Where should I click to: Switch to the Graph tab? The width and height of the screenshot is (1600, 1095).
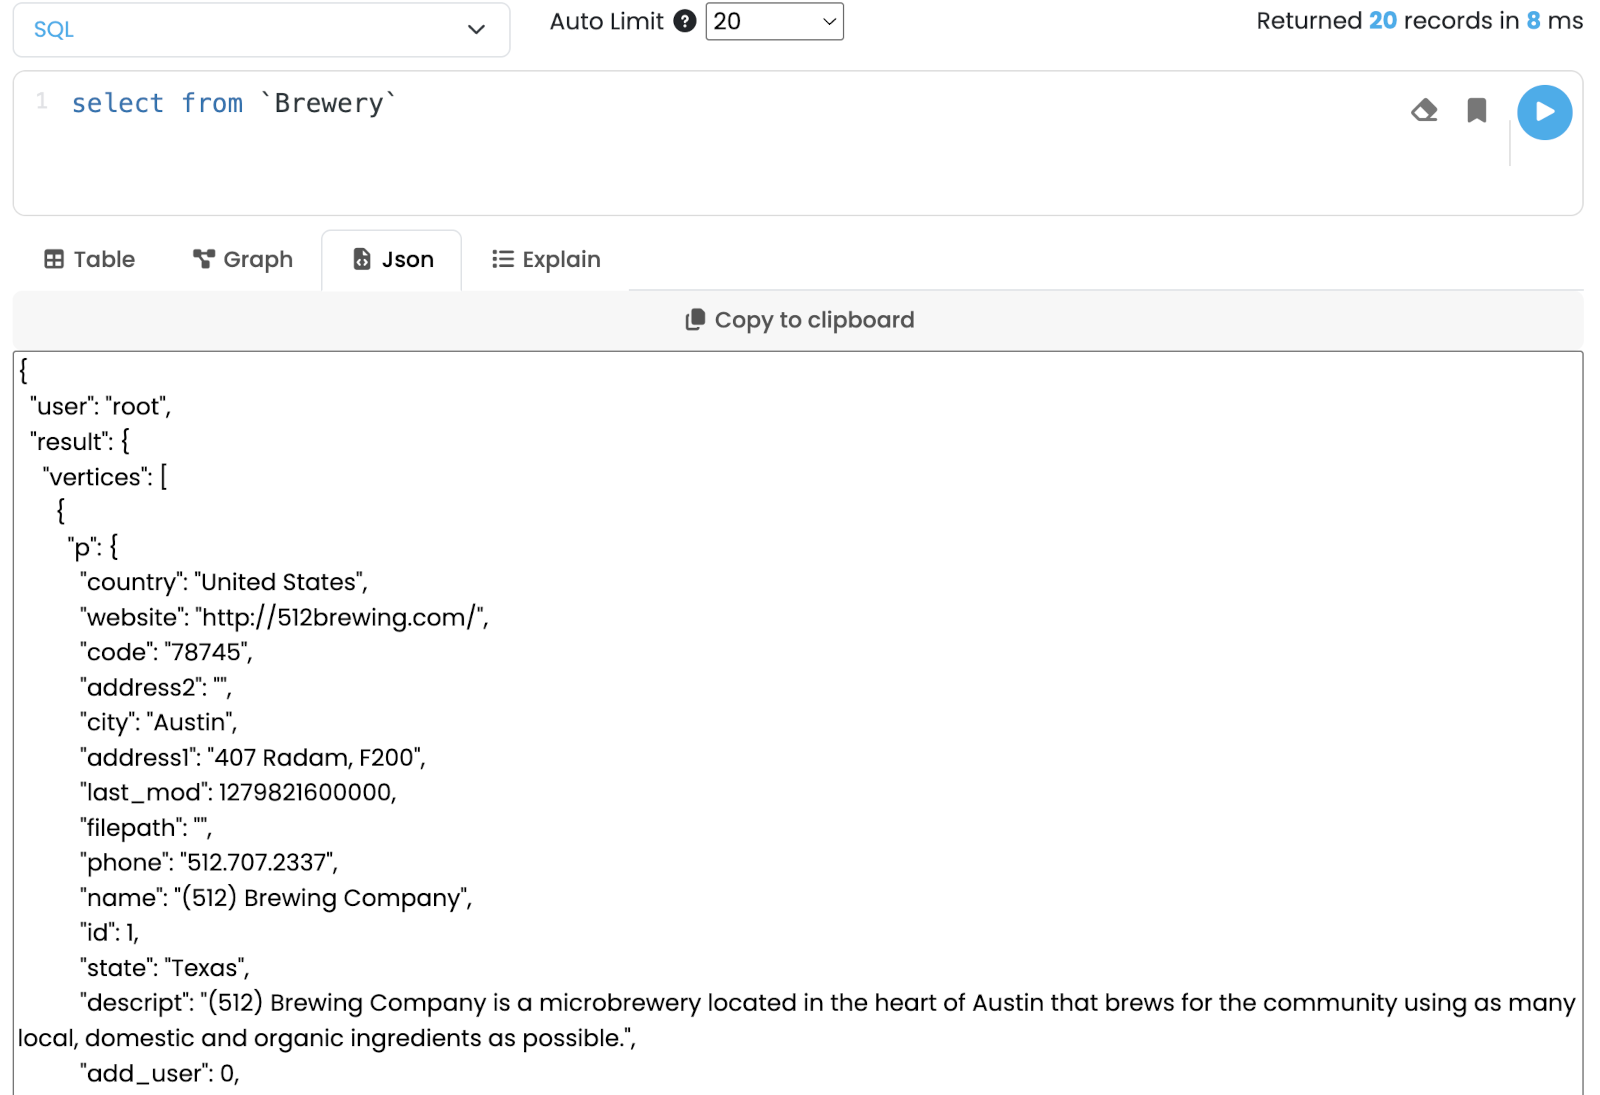(x=243, y=260)
